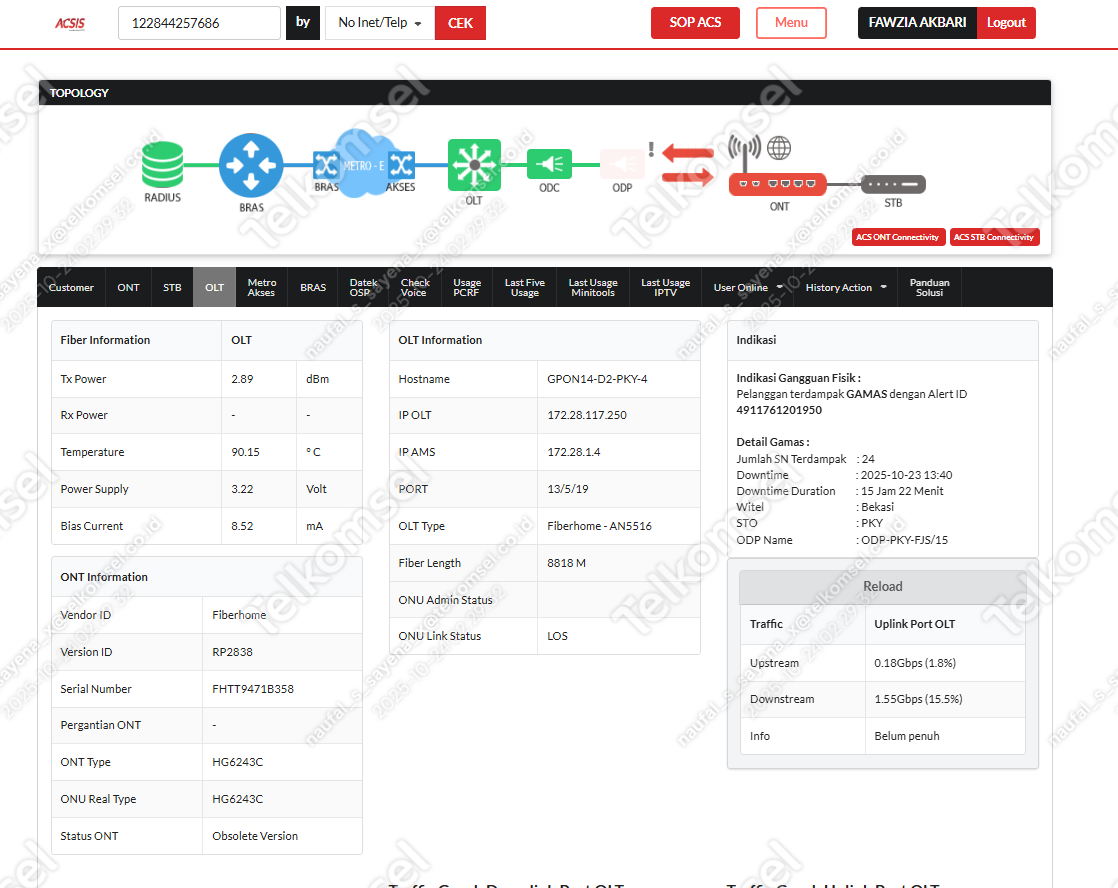Focus the customer number search field

[x=199, y=23]
